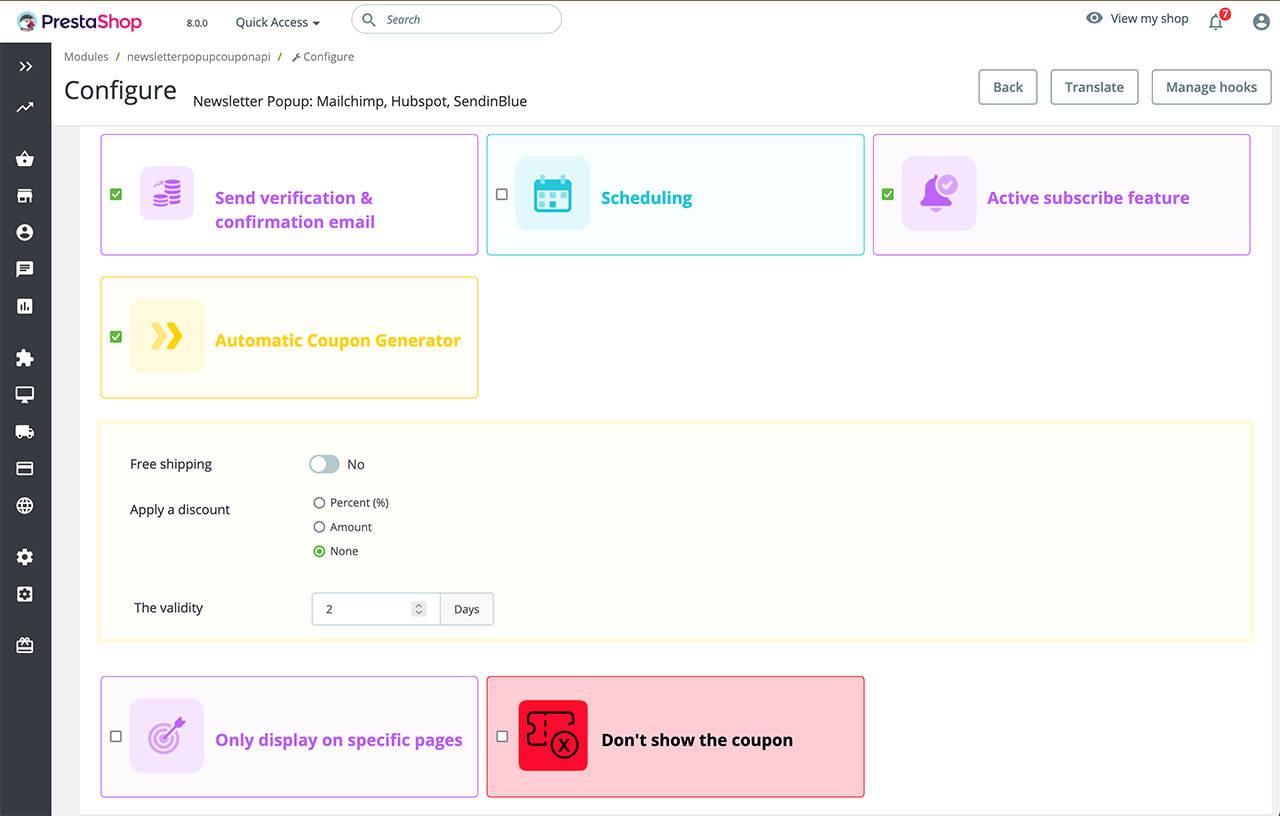The height and width of the screenshot is (816, 1280).
Task: Click the eye icon beside View my shop
Action: click(1094, 18)
